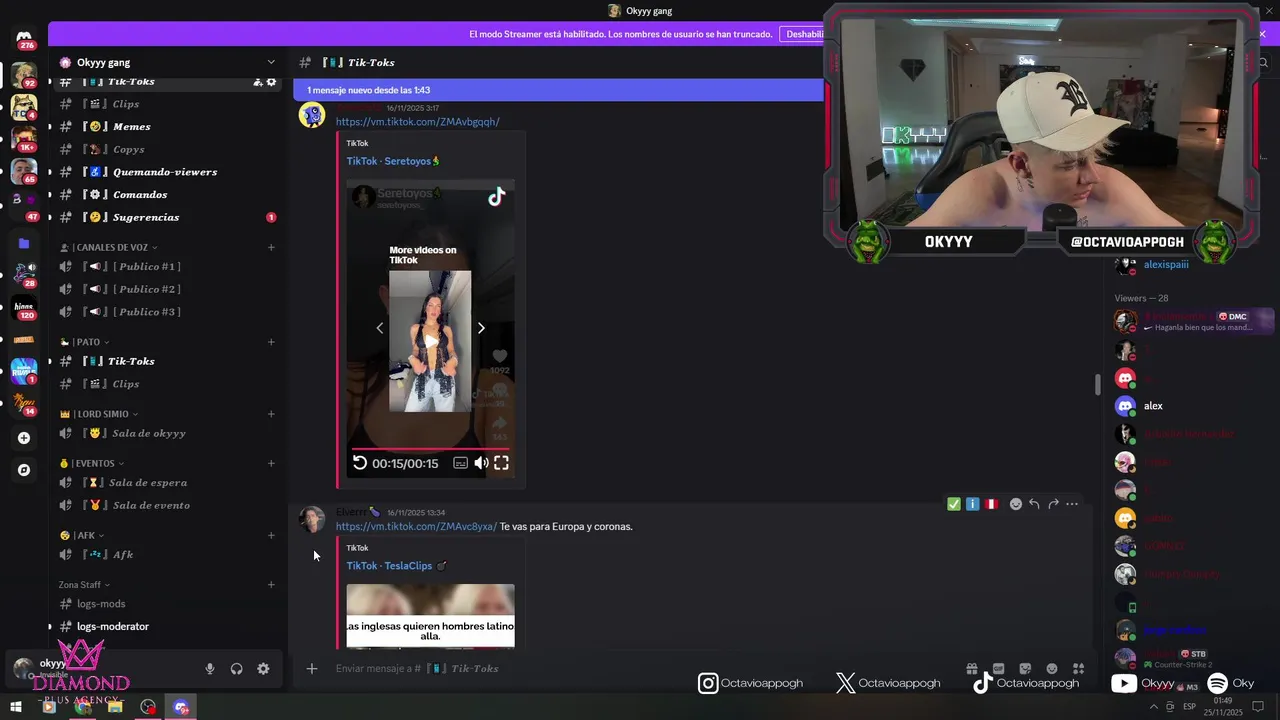Open the gift Nitro icon in the chat bar

click(x=971, y=669)
